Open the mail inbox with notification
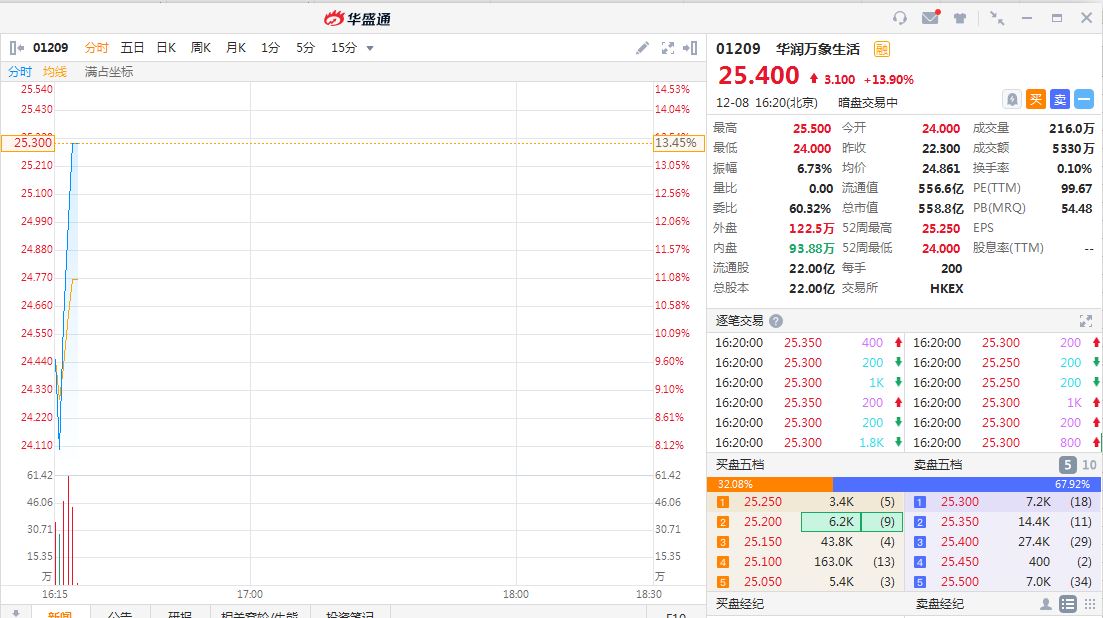Image resolution: width=1103 pixels, height=618 pixels. pyautogui.click(x=930, y=18)
